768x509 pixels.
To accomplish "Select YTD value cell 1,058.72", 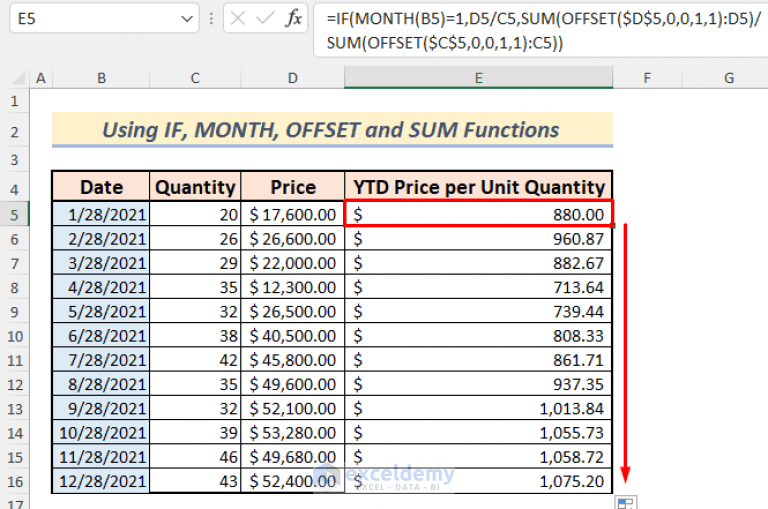I will pyautogui.click(x=479, y=457).
